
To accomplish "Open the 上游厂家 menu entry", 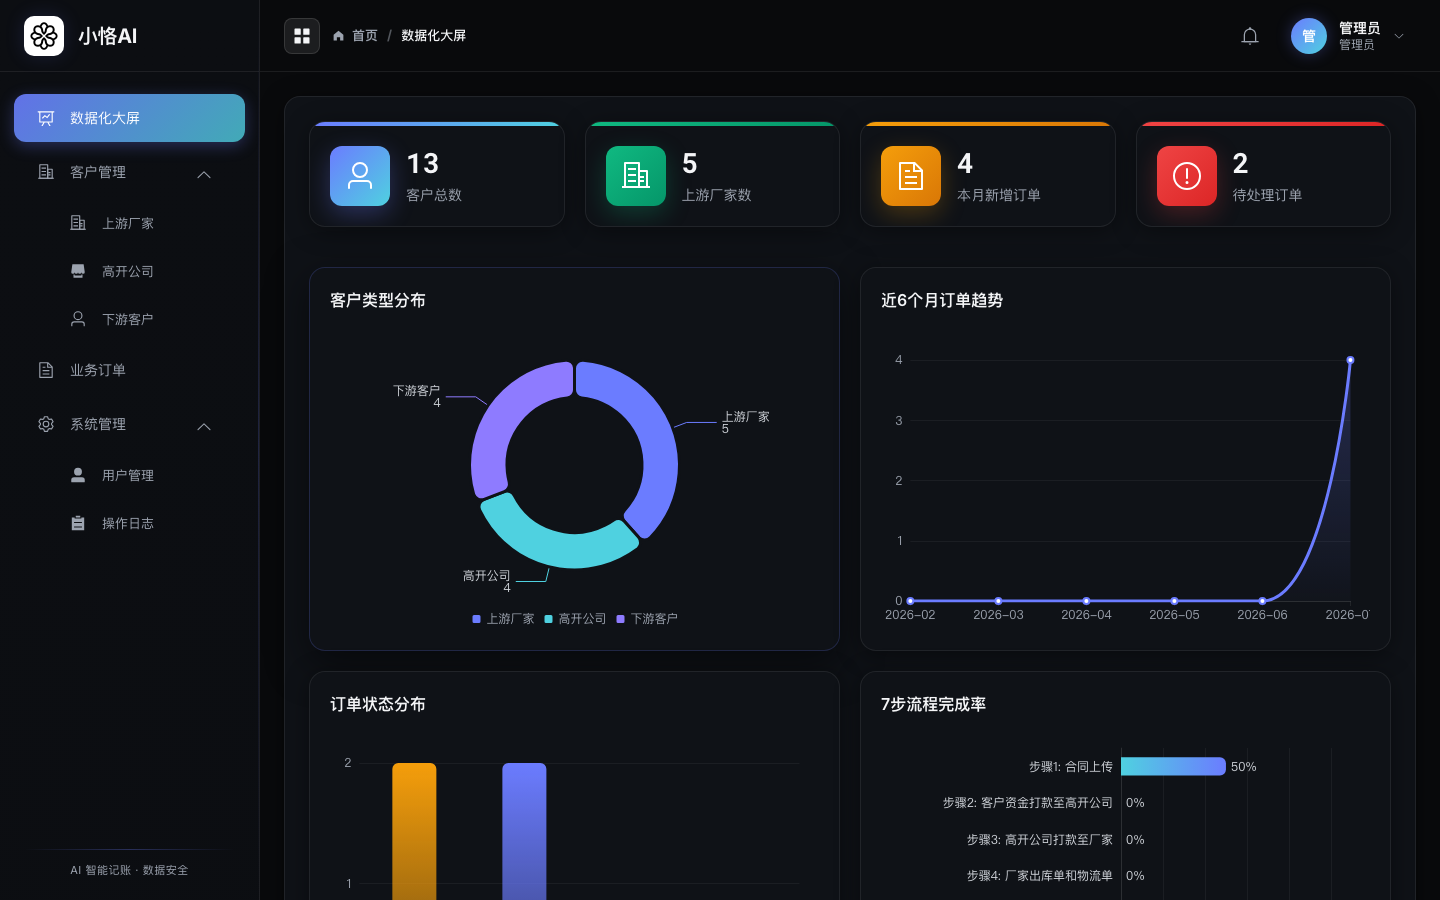I will 129,223.
